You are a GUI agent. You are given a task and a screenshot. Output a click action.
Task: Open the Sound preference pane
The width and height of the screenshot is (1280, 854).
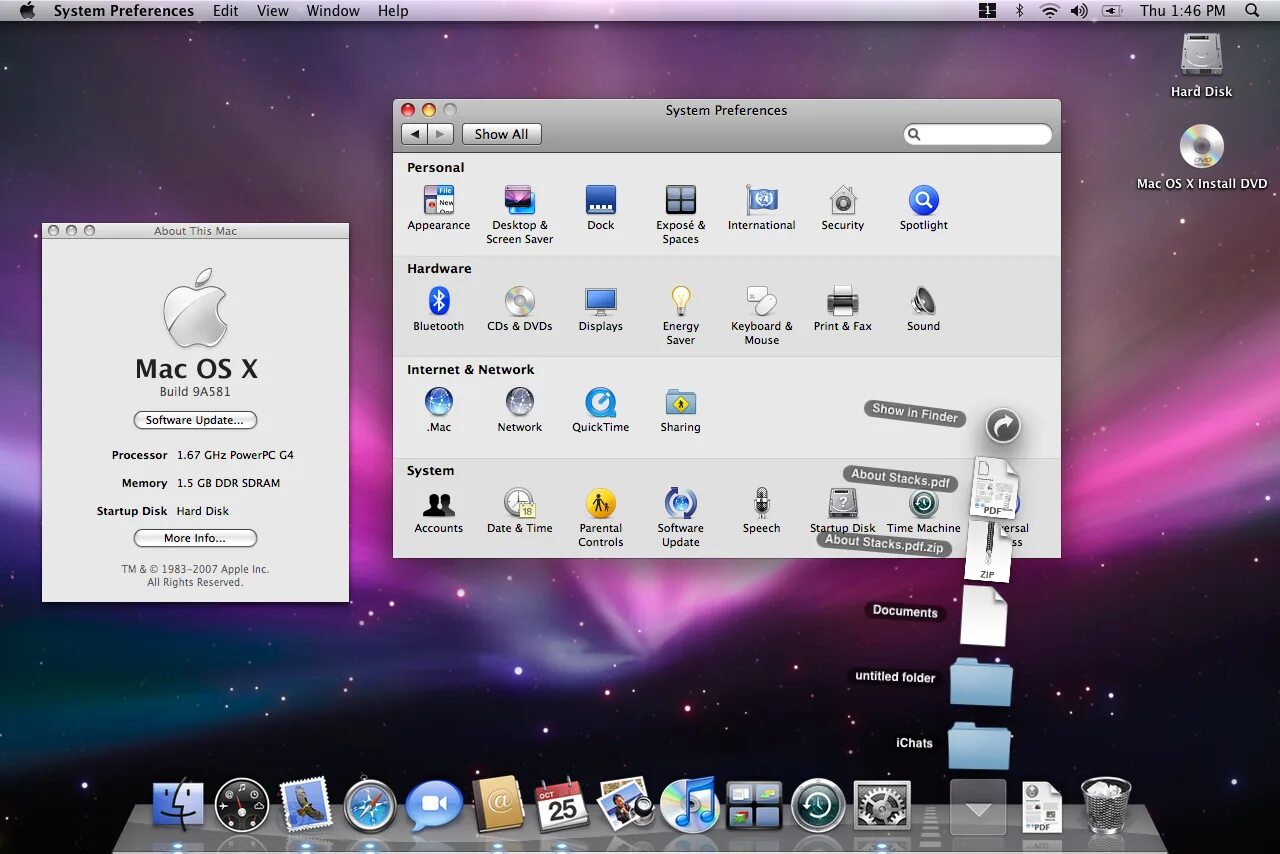924,309
